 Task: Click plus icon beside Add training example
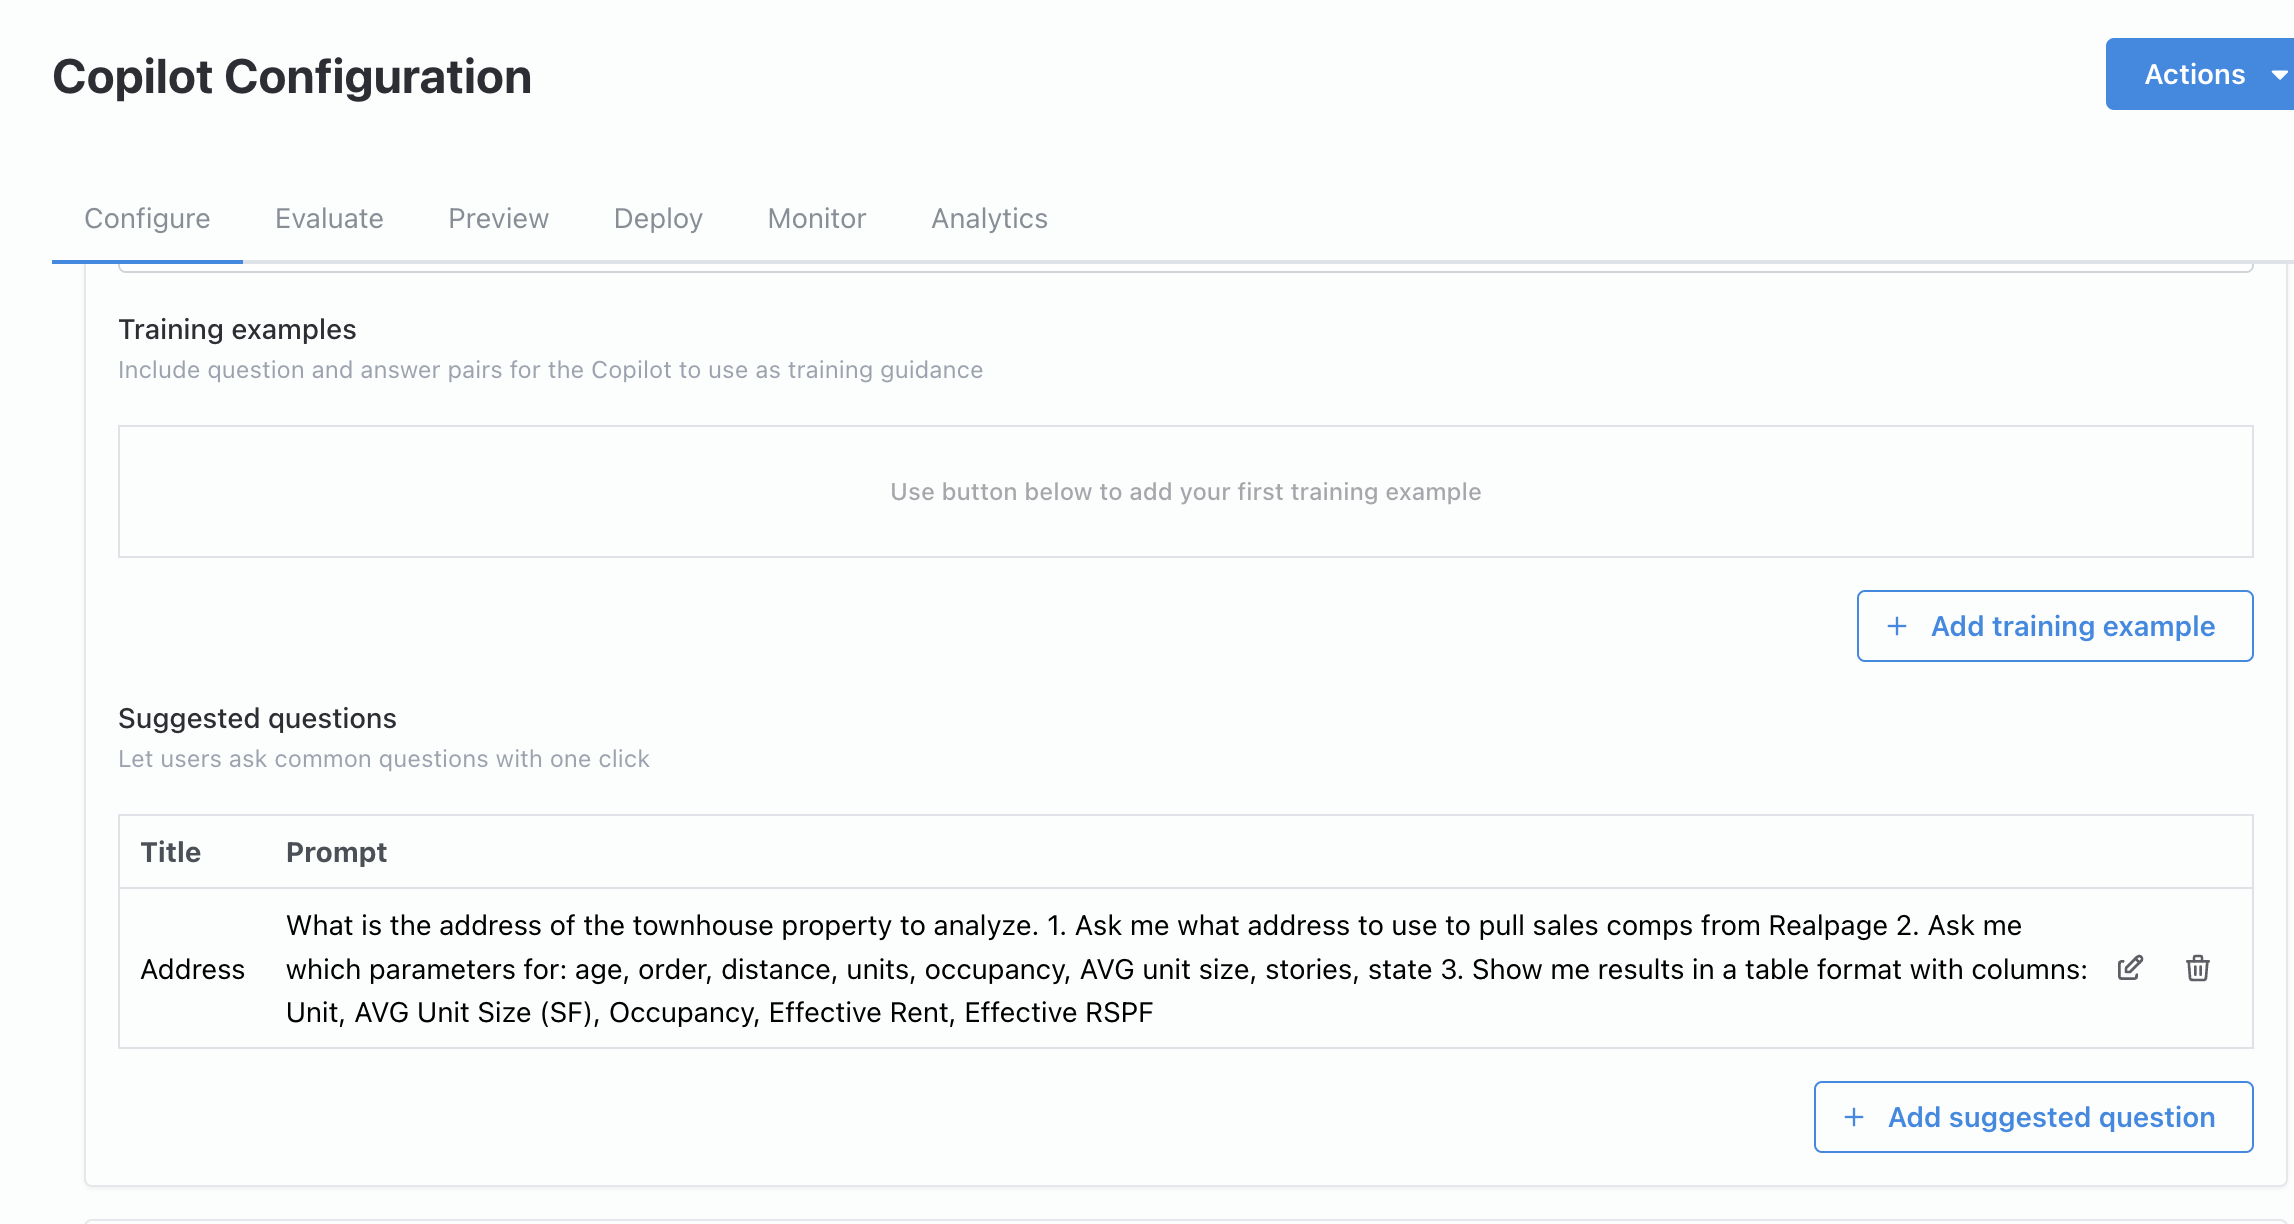[x=1896, y=626]
